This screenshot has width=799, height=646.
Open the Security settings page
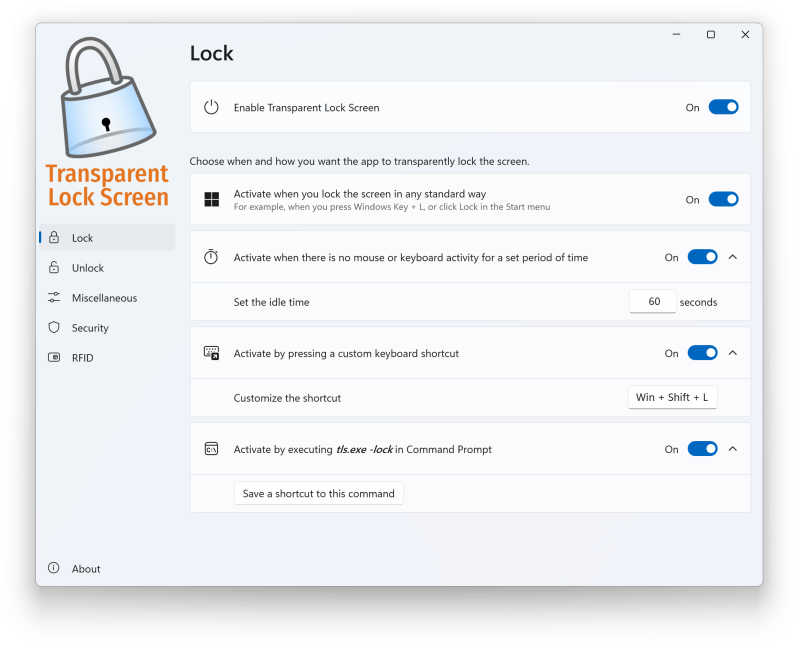pyautogui.click(x=108, y=328)
